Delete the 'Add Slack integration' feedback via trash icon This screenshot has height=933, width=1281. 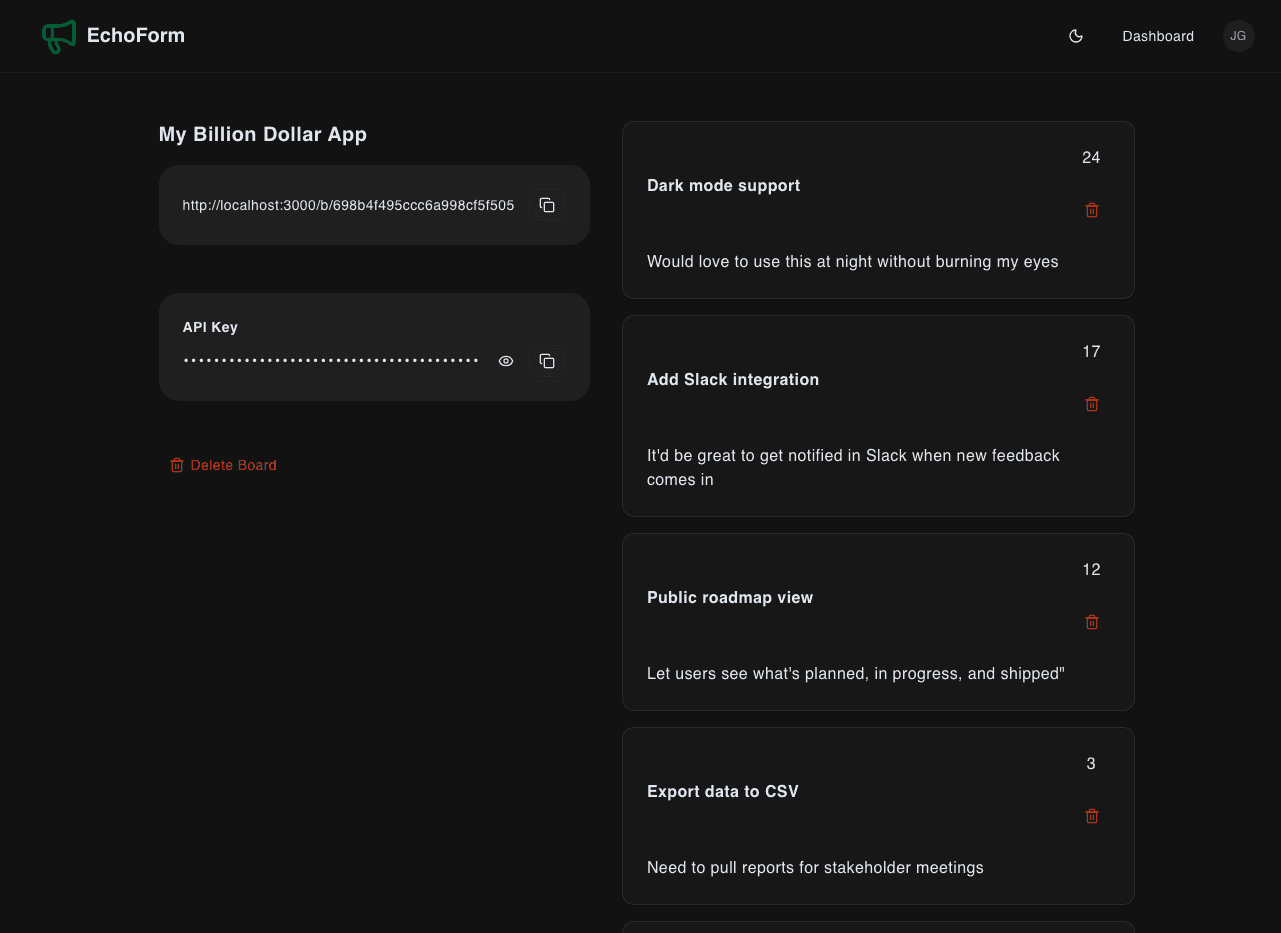(1091, 404)
